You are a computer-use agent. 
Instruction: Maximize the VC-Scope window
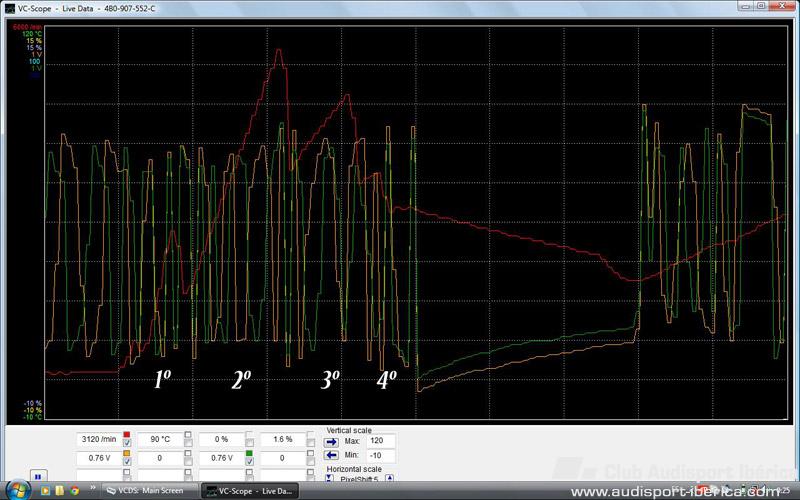(761, 6)
